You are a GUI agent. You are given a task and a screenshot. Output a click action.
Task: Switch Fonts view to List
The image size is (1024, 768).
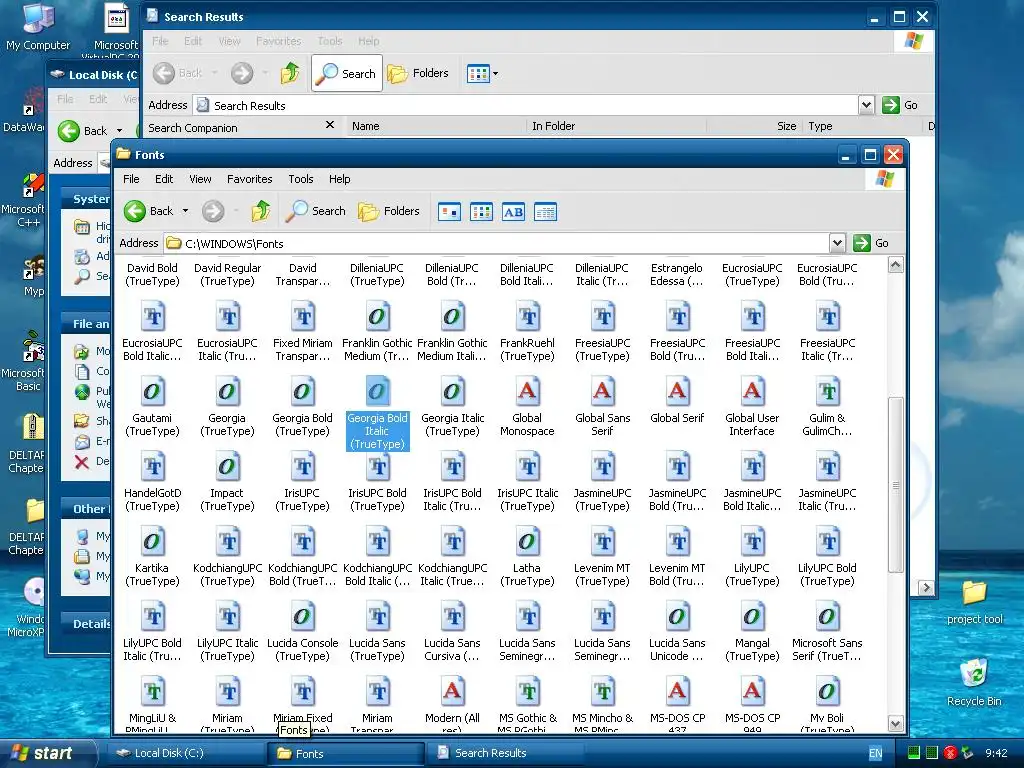(481, 212)
